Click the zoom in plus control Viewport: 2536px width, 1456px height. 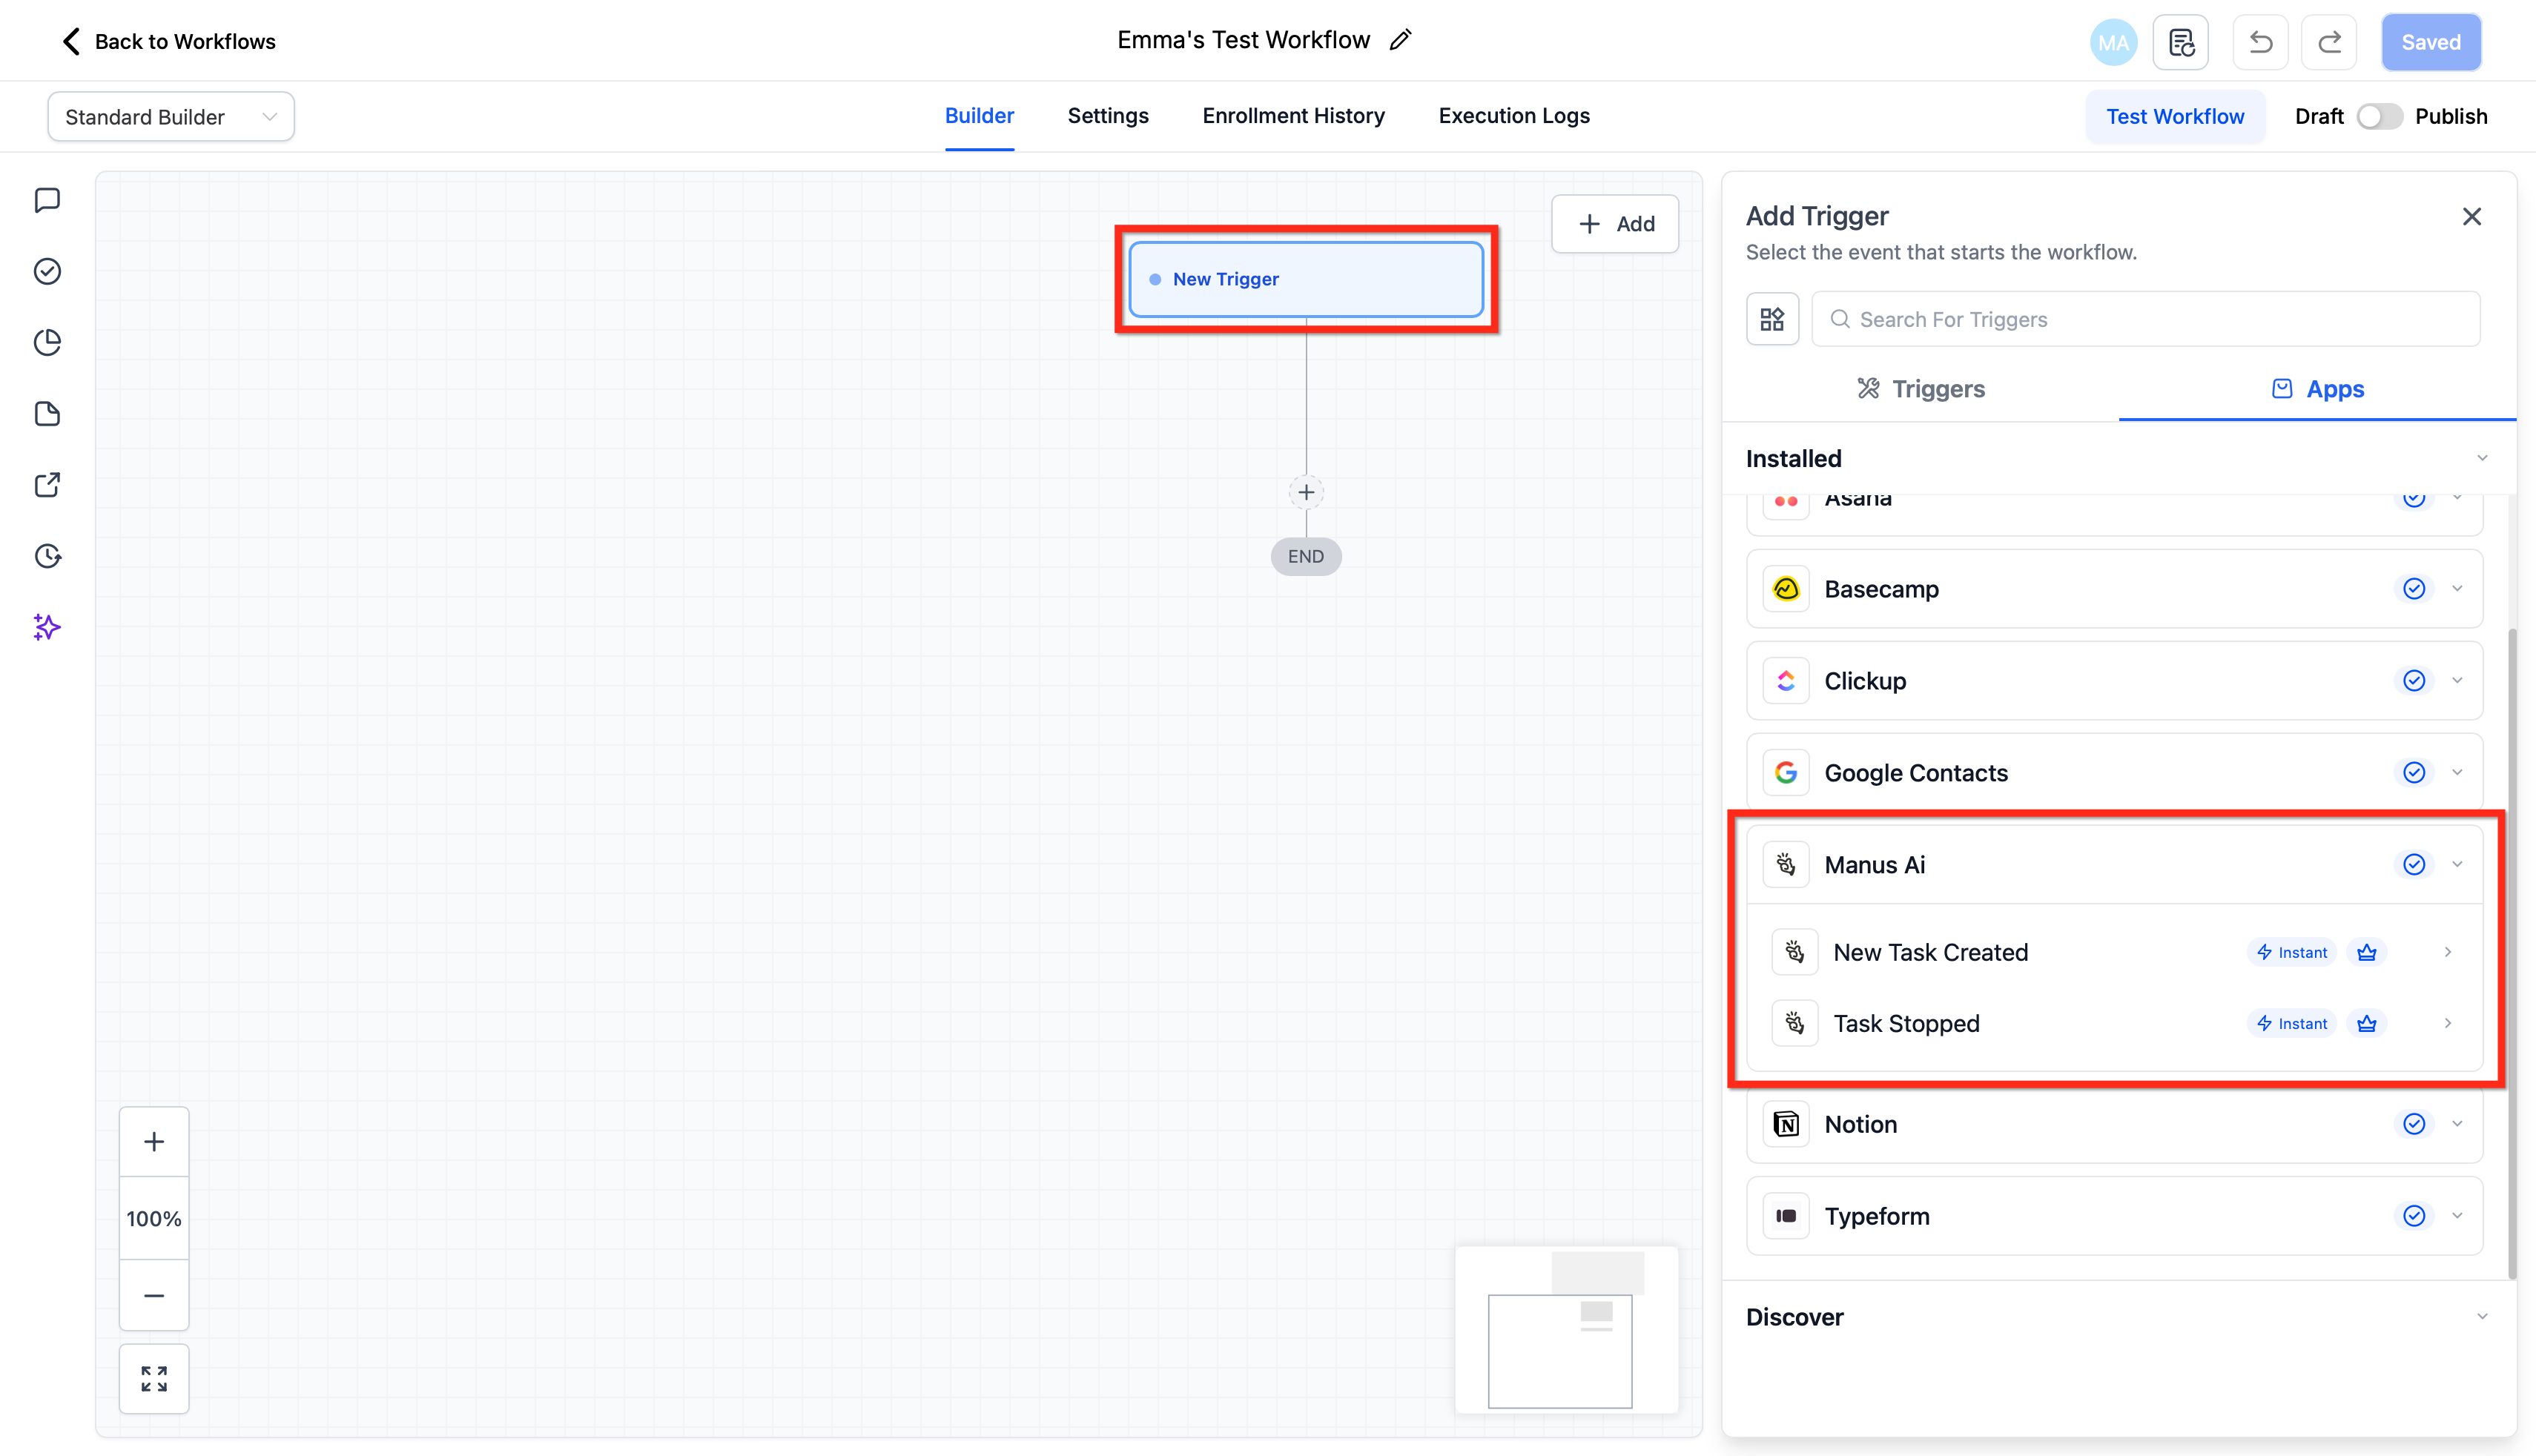(154, 1142)
